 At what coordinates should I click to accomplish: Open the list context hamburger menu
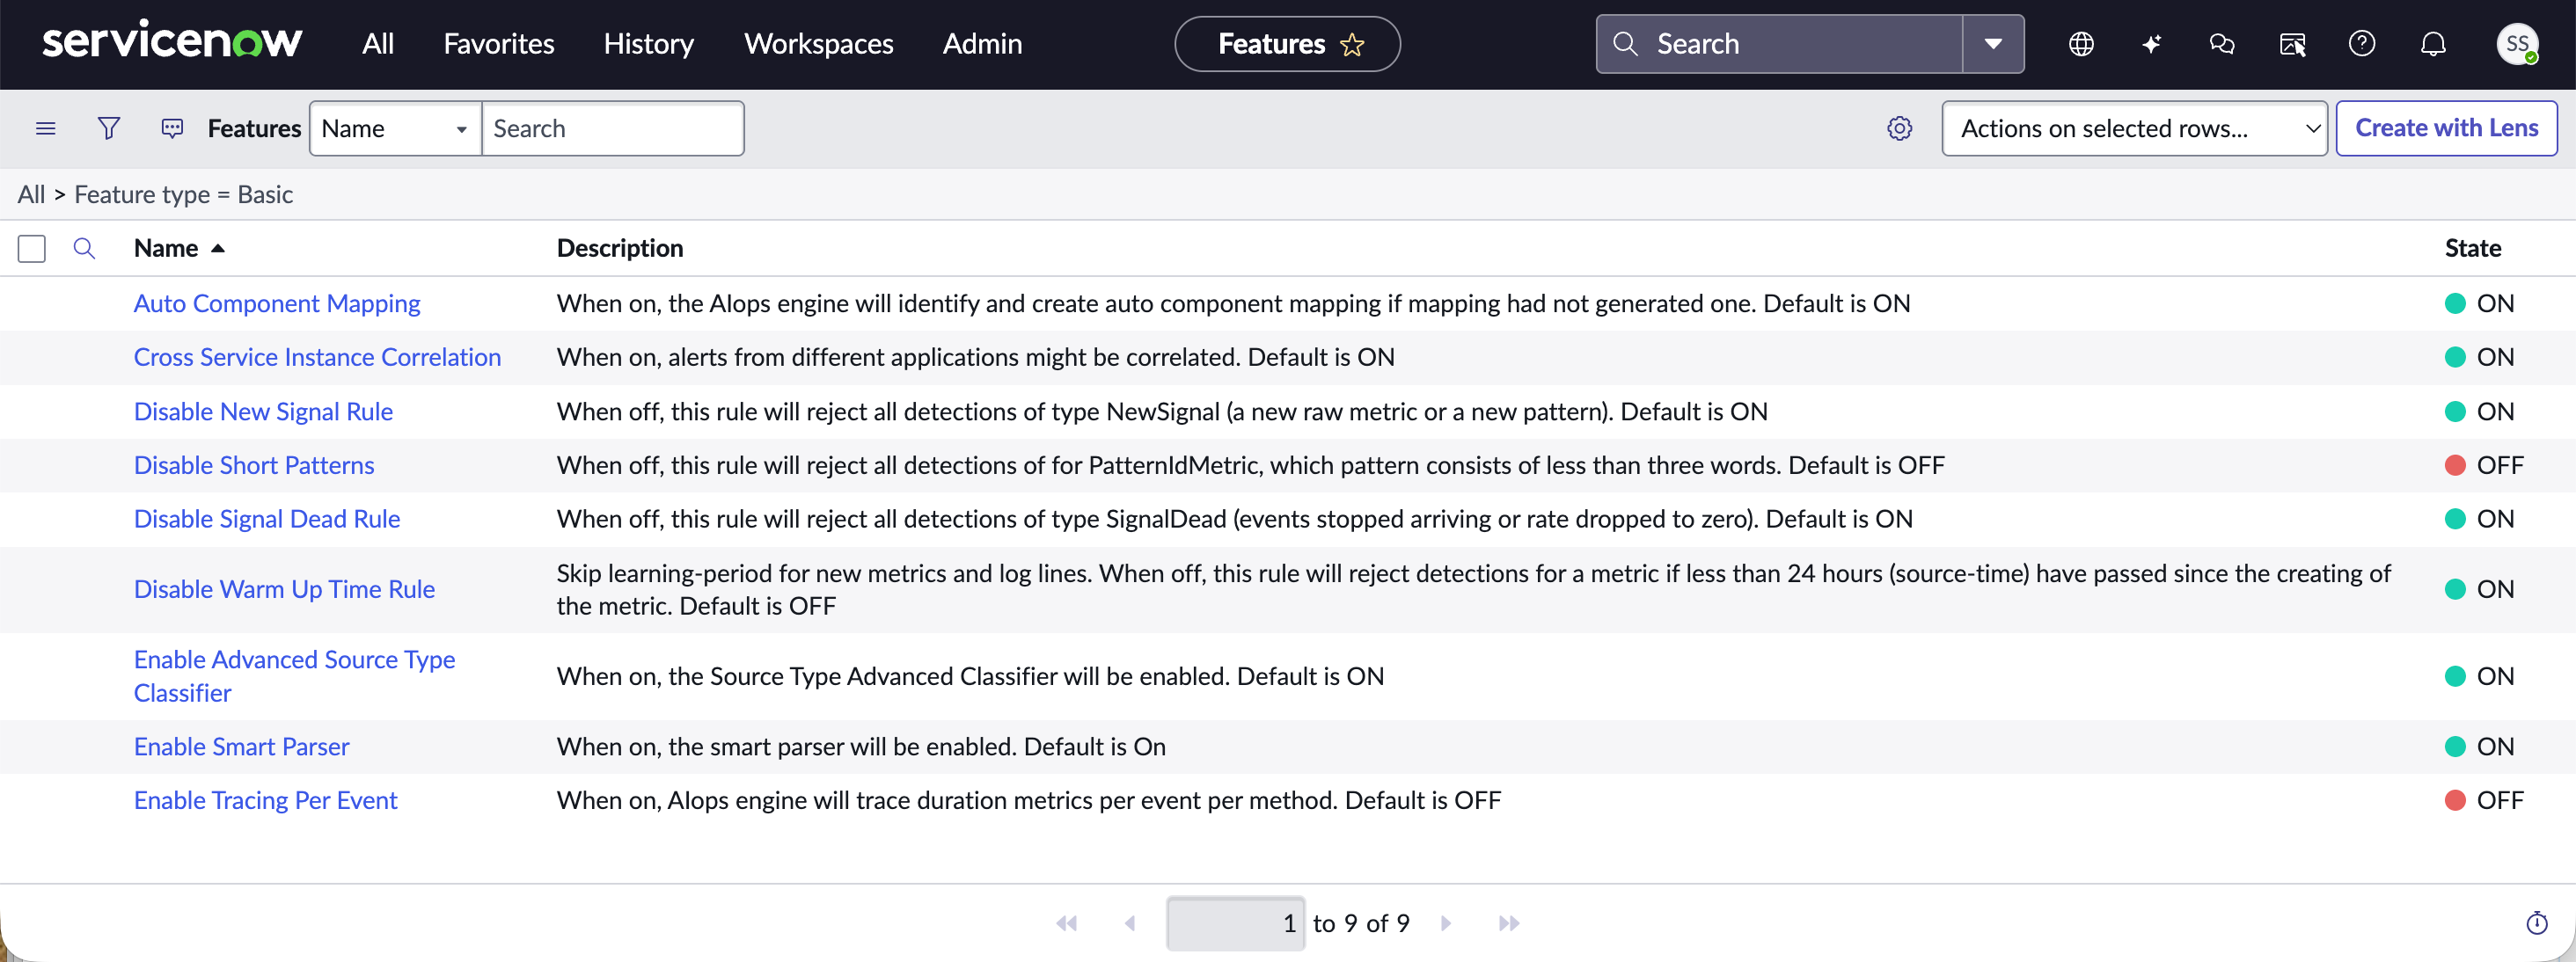pos(46,128)
